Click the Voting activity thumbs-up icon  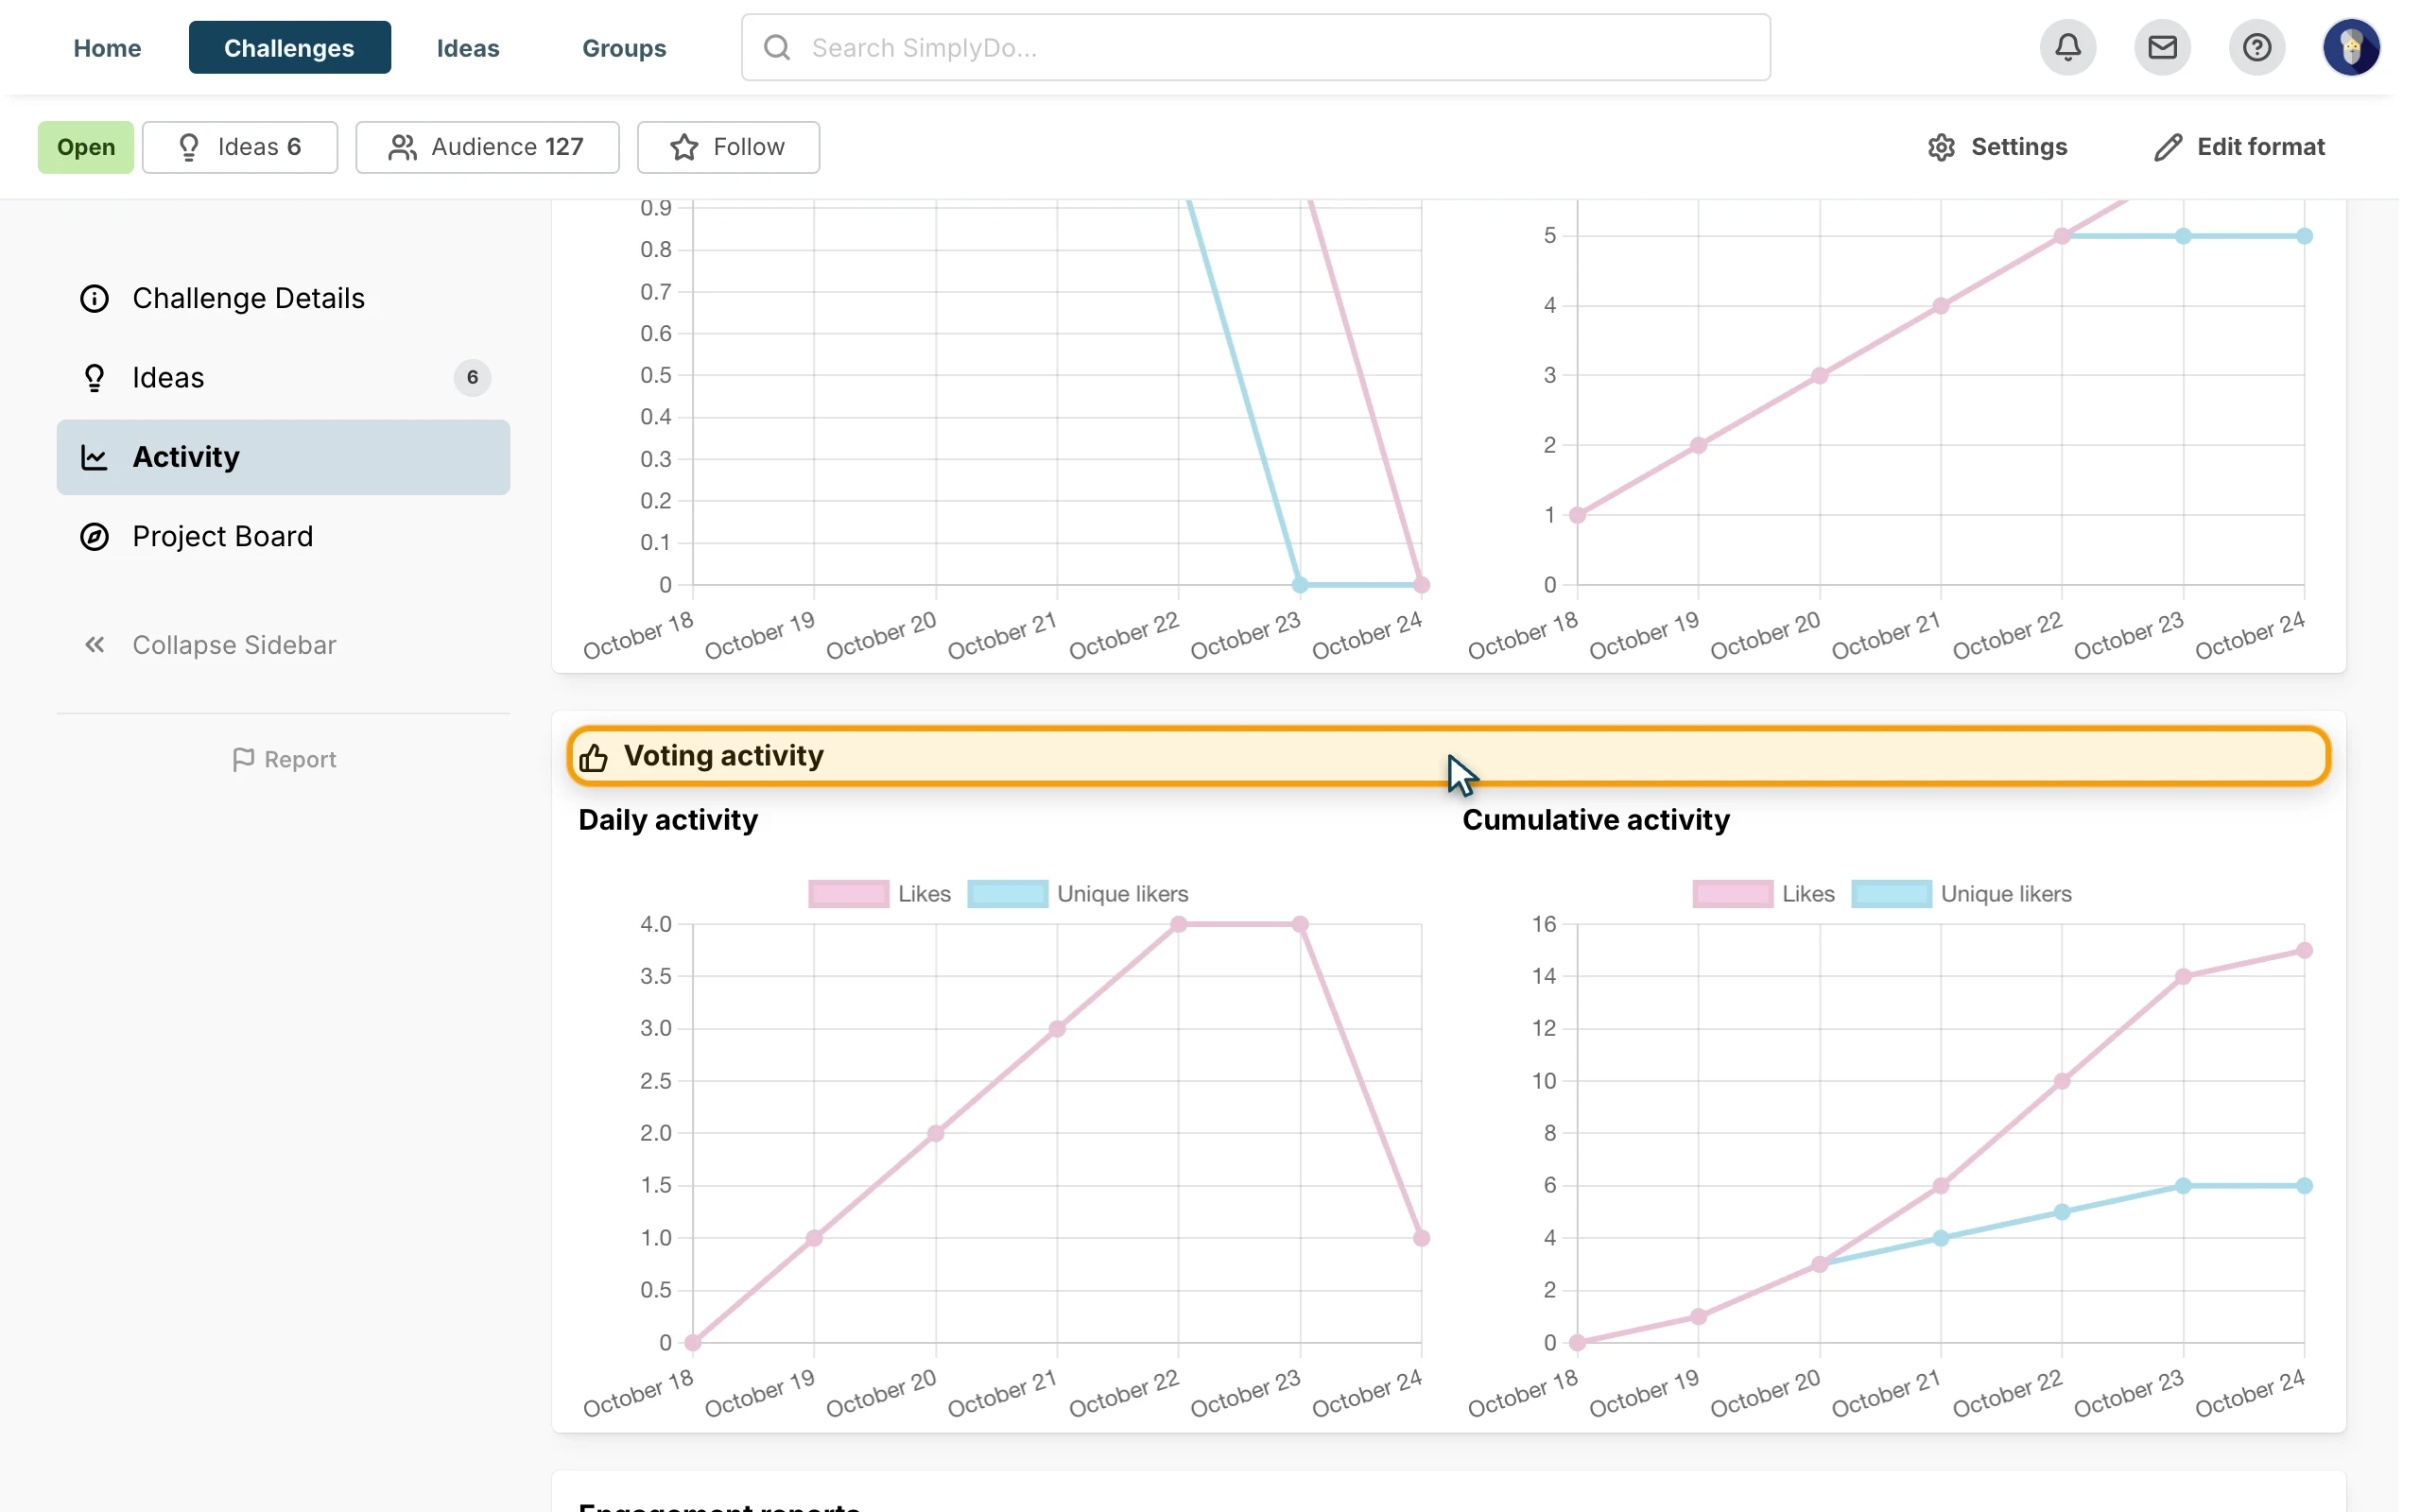(593, 757)
